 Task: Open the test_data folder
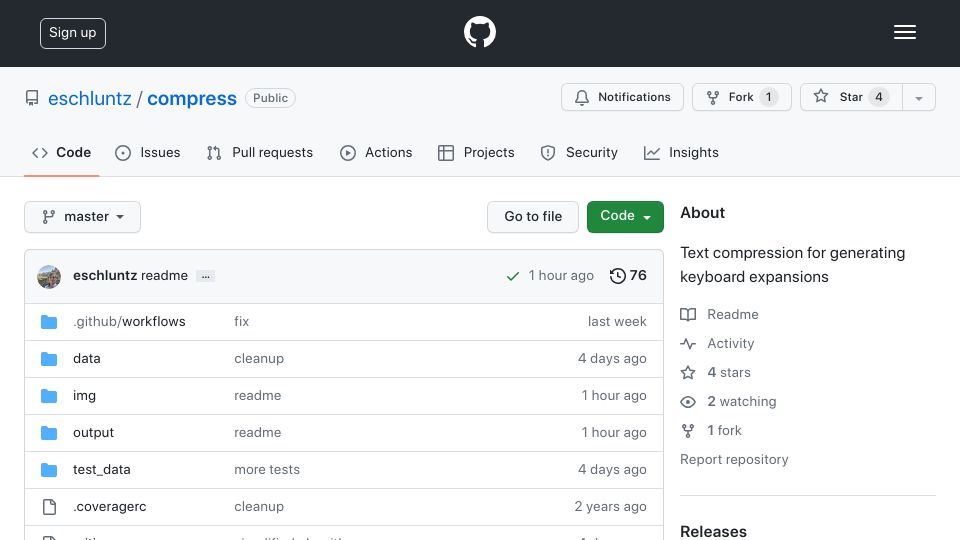pos(102,470)
